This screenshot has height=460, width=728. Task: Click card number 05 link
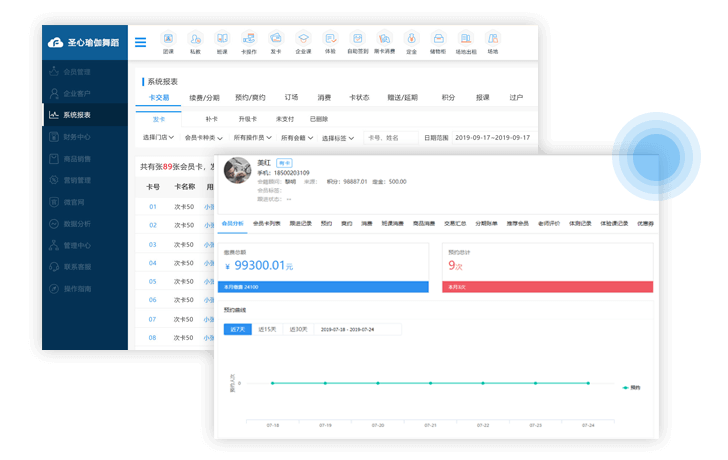click(x=153, y=281)
